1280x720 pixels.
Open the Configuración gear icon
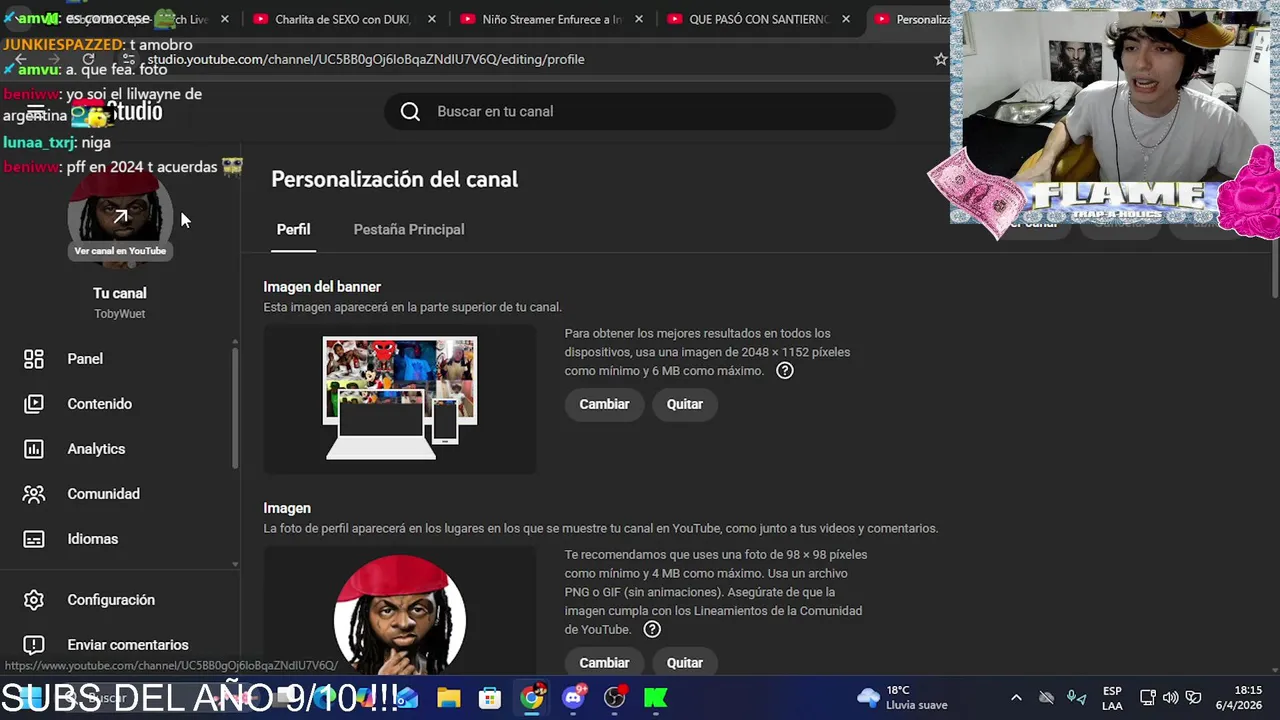pos(34,600)
